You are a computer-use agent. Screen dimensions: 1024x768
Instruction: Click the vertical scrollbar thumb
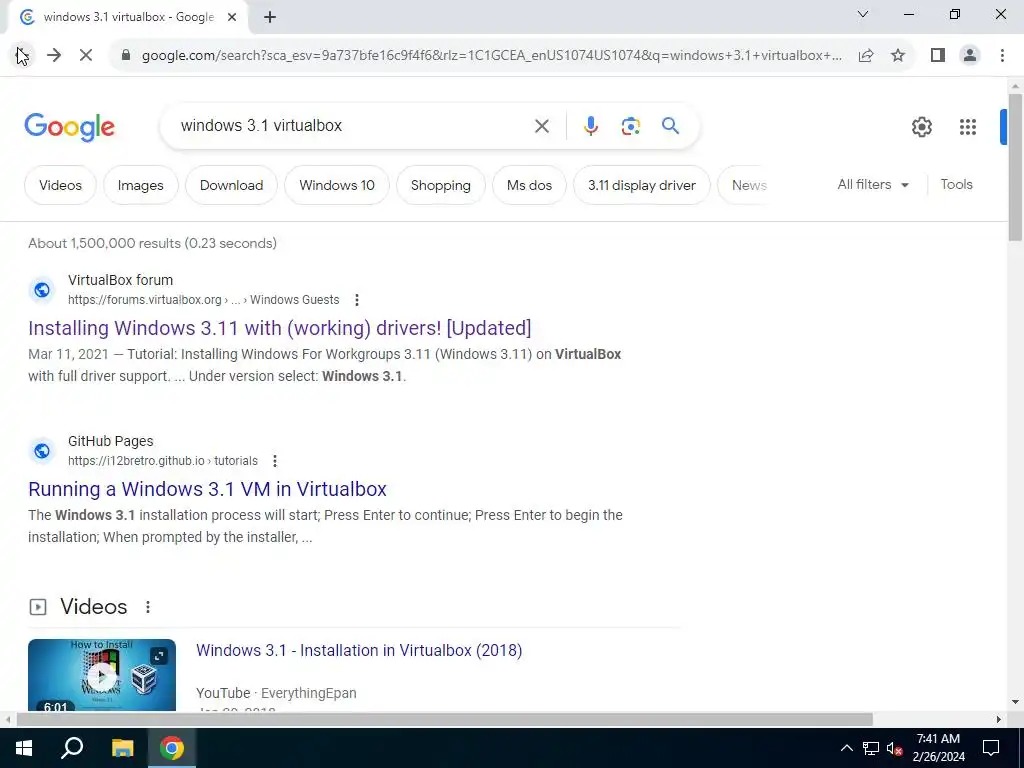pyautogui.click(x=1015, y=167)
